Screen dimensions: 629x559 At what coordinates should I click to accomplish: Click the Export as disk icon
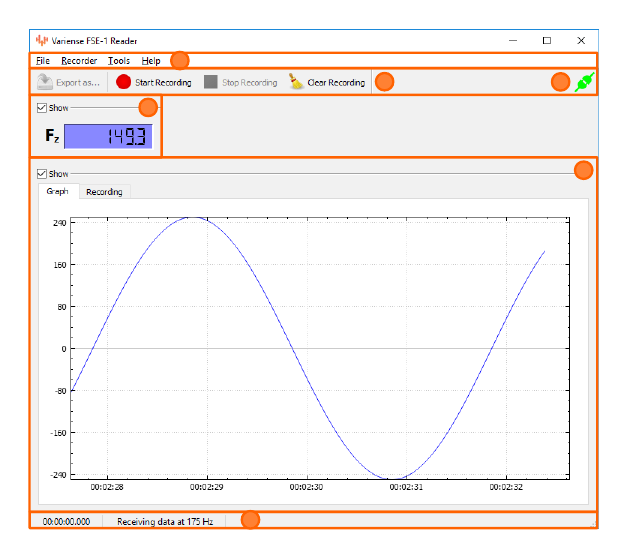tap(45, 82)
